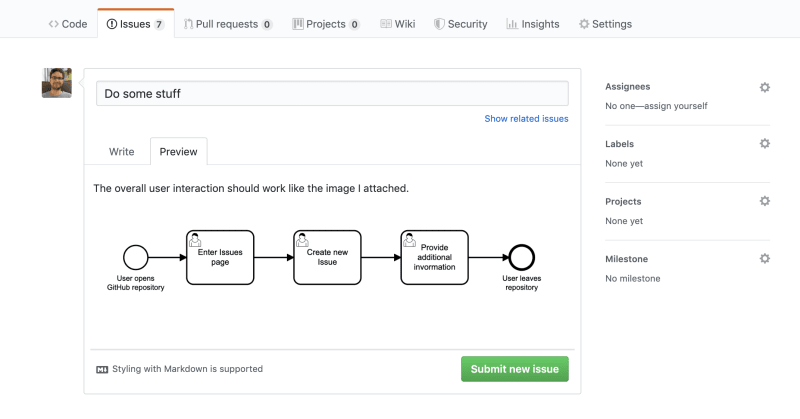Open the Pull requests tab
The width and height of the screenshot is (800, 419).
pos(228,24)
